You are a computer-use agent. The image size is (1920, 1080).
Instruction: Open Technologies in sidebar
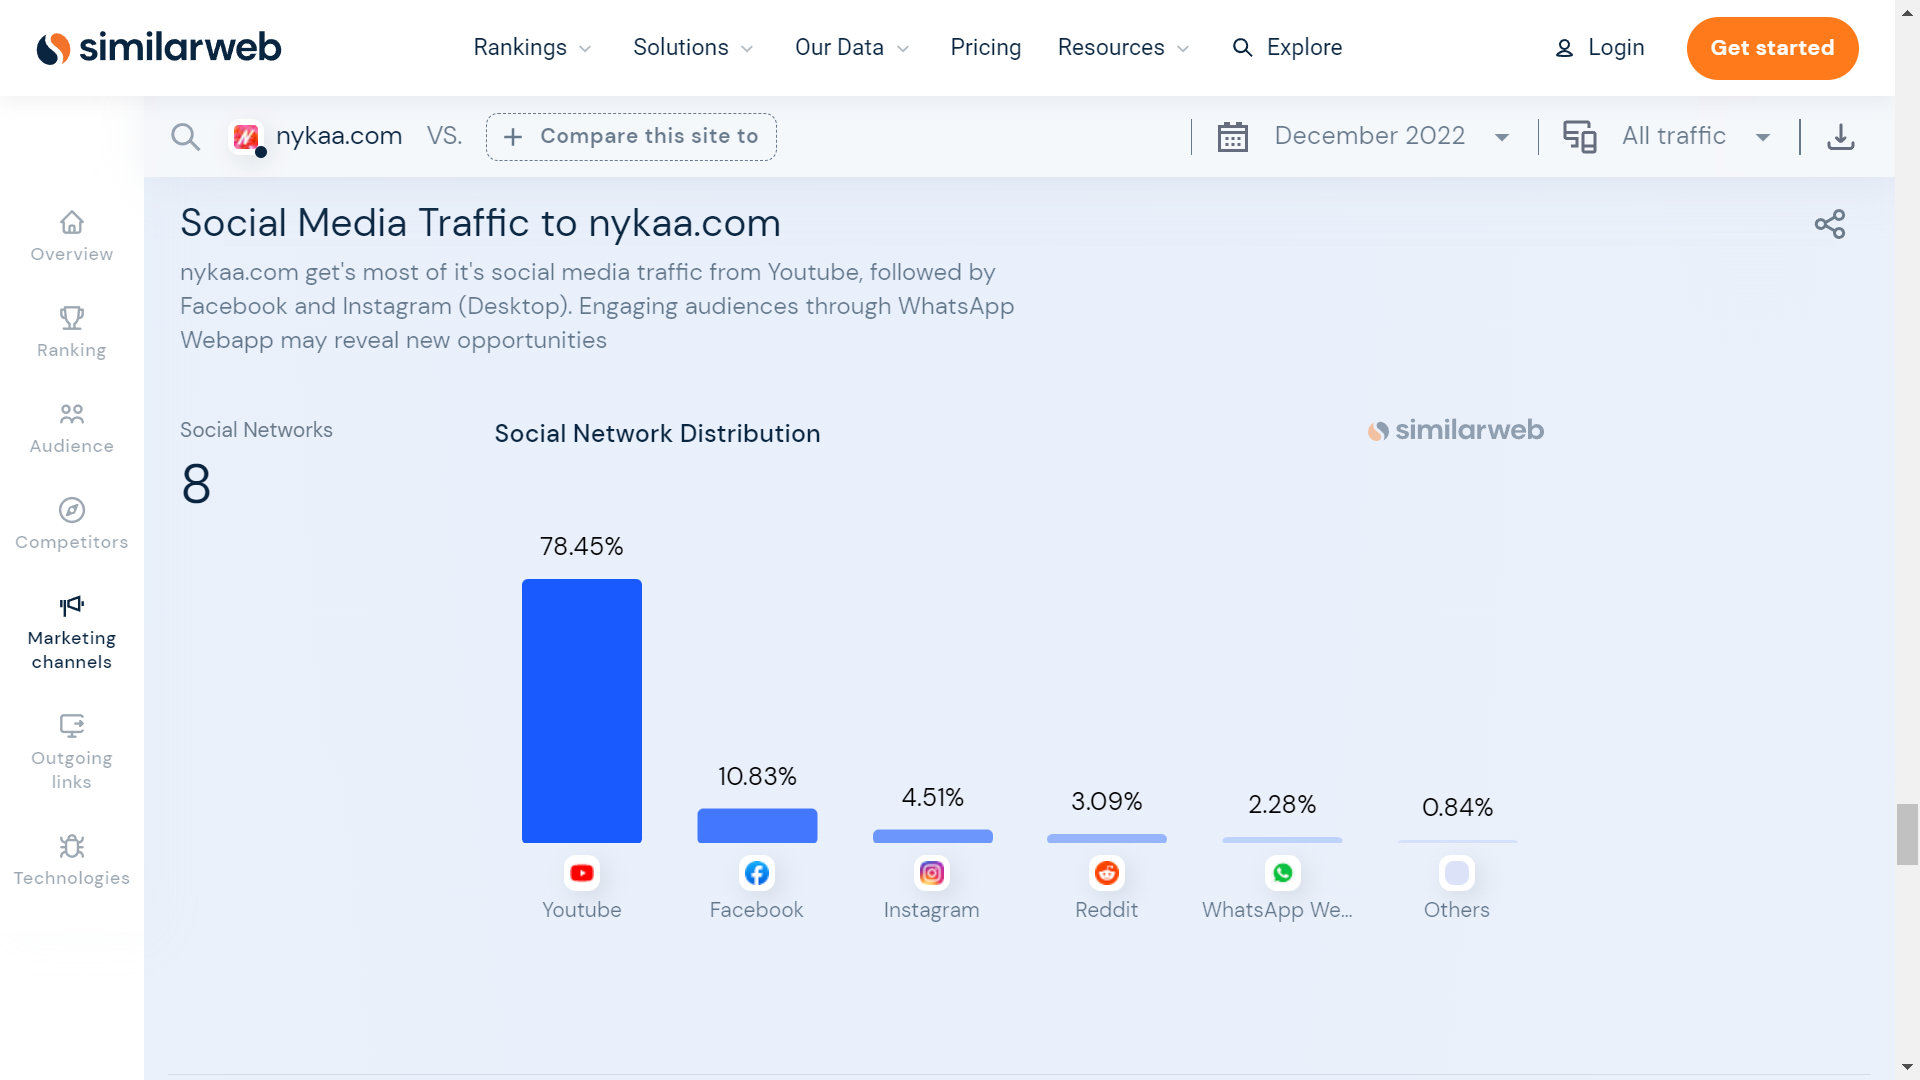[x=72, y=860]
